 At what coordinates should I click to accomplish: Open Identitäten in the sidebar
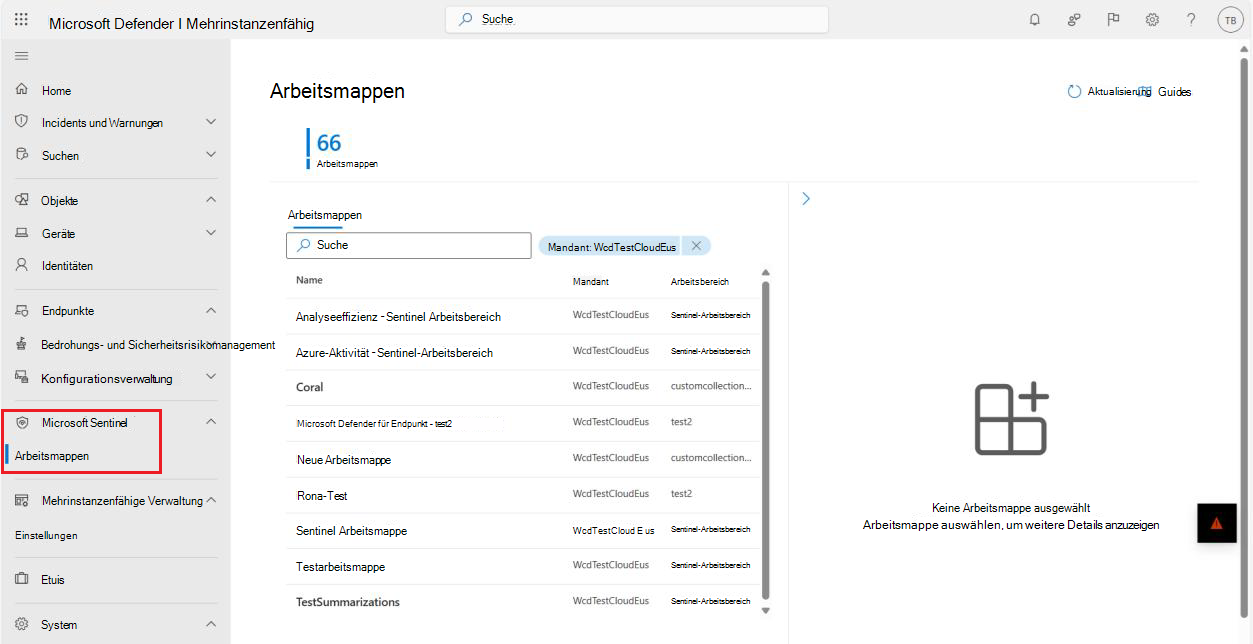[x=67, y=266]
